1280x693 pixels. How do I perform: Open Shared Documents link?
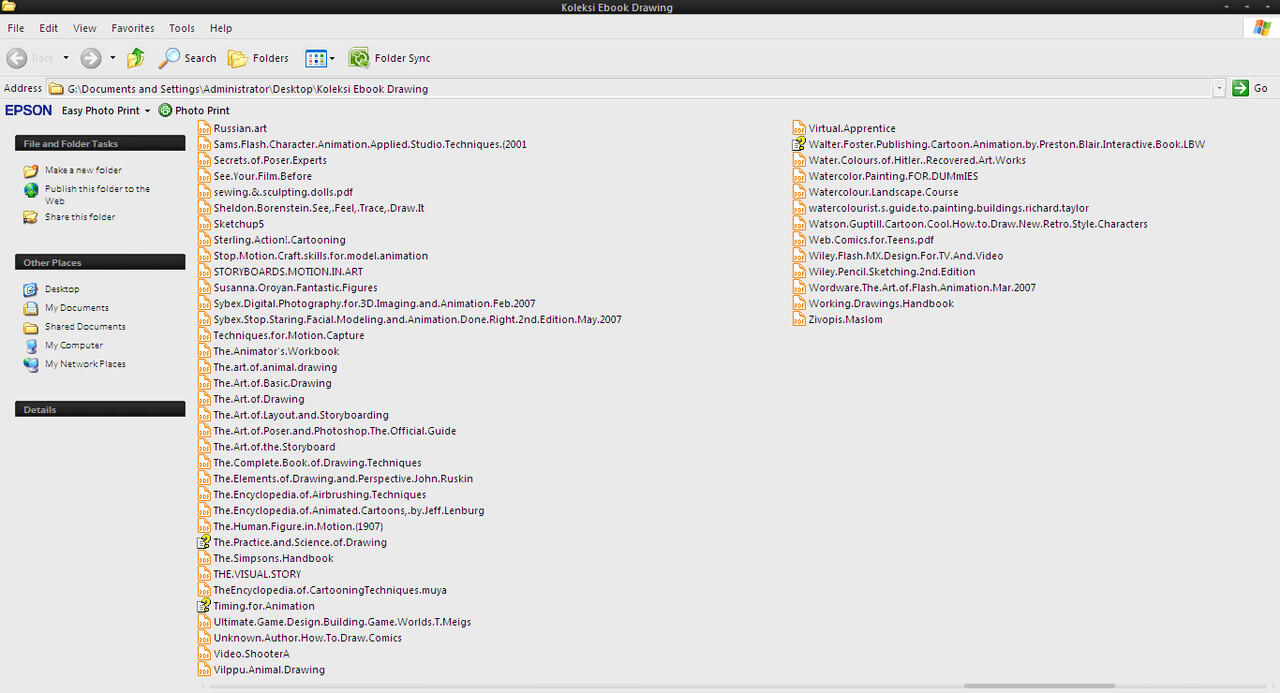pos(85,327)
